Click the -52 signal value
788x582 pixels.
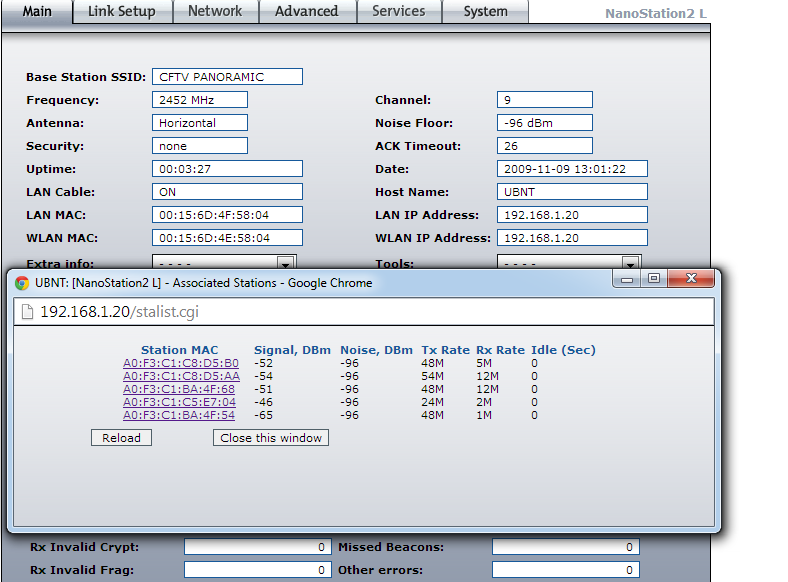click(x=263, y=363)
